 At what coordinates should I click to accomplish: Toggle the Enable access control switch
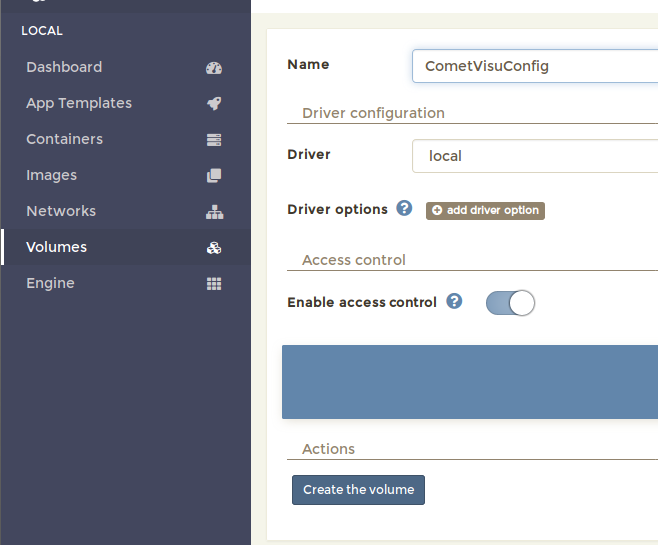pos(510,303)
